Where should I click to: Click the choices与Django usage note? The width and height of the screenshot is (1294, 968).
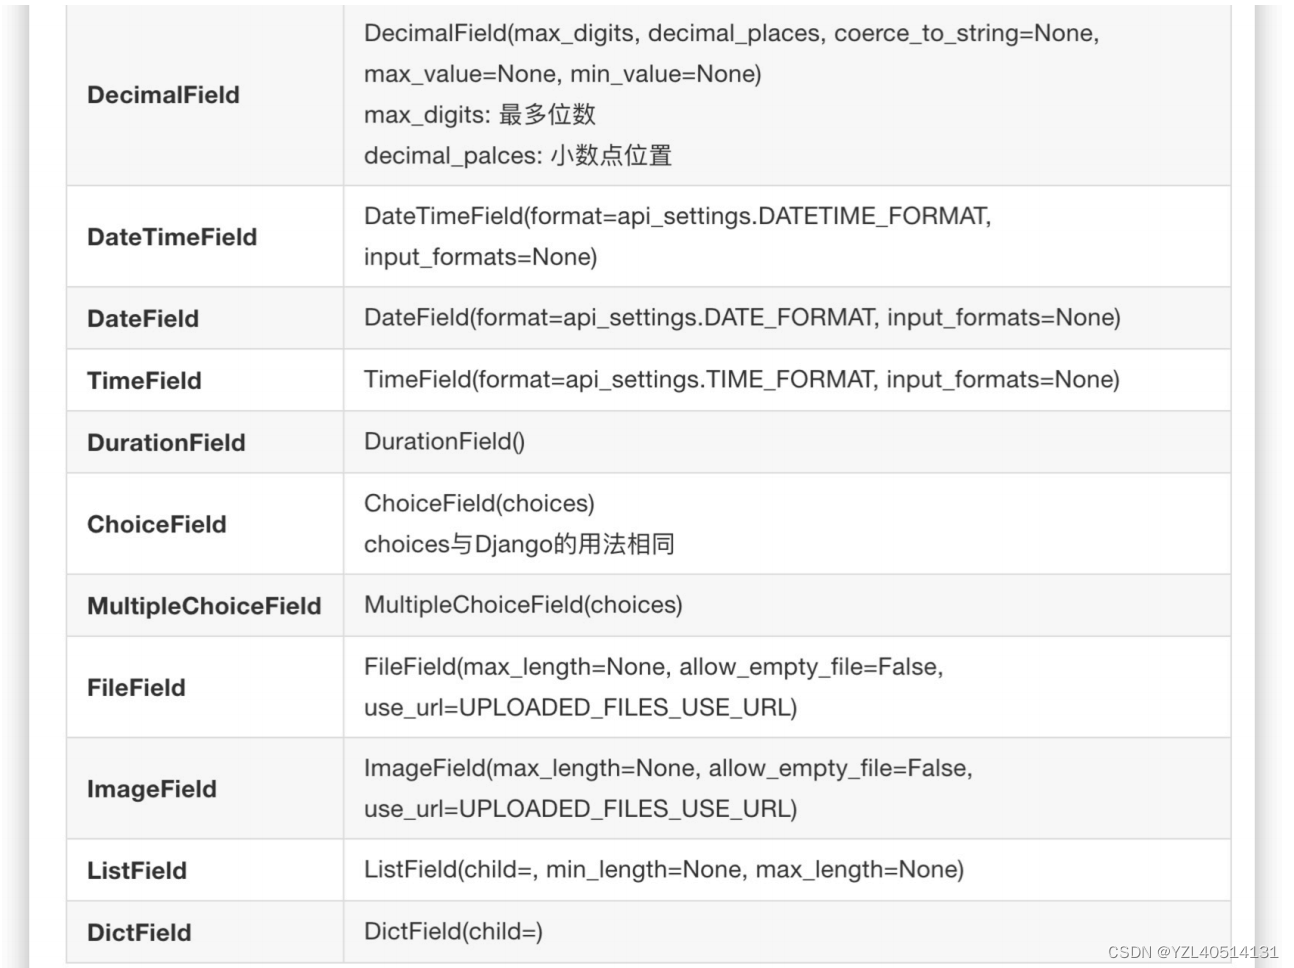click(519, 544)
